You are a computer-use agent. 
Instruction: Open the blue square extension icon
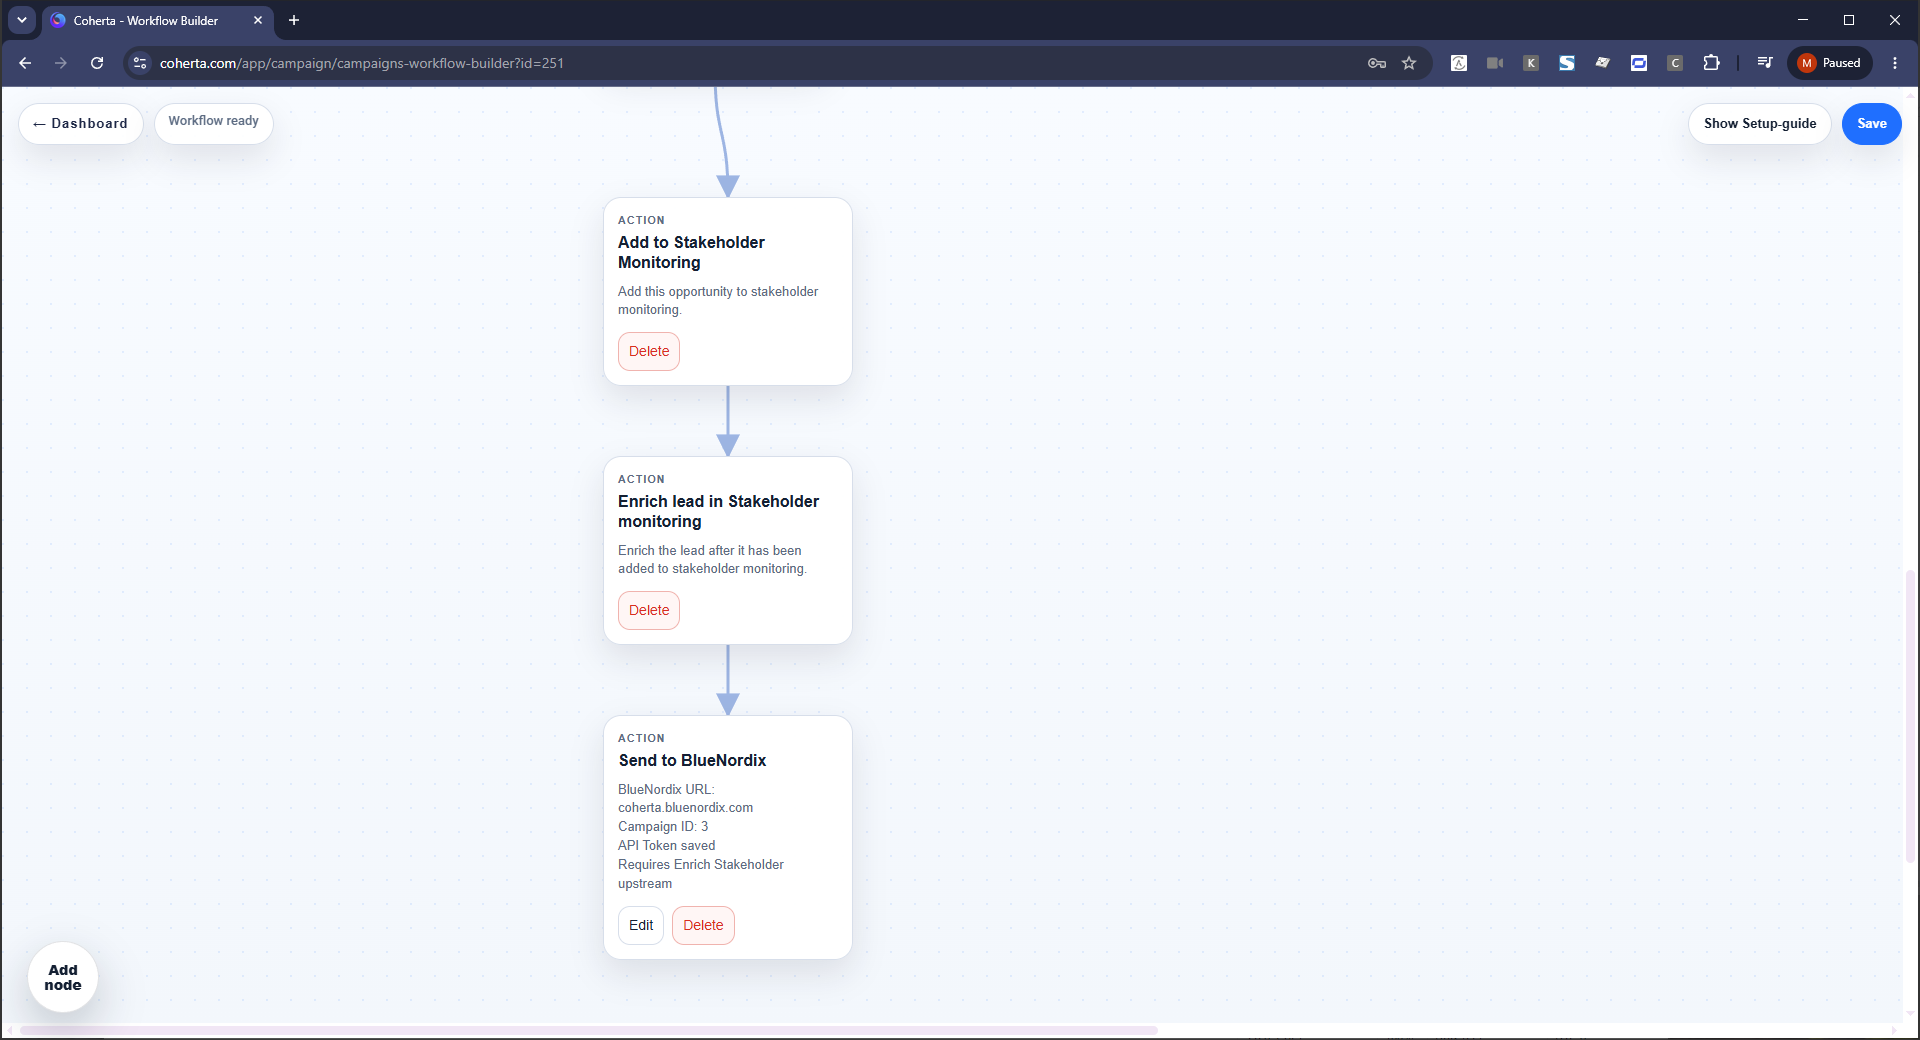click(1639, 63)
